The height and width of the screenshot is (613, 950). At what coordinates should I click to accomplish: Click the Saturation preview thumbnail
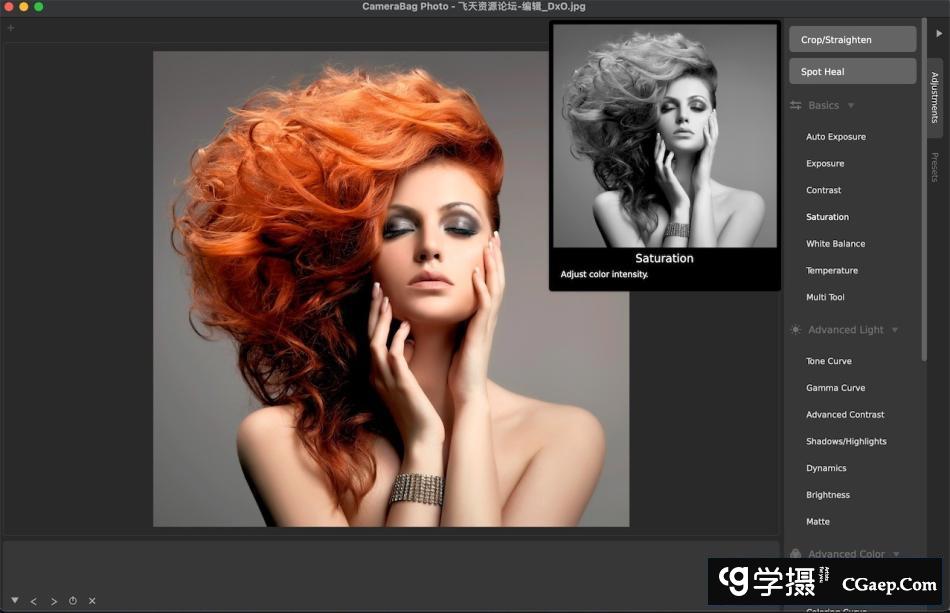click(x=664, y=136)
